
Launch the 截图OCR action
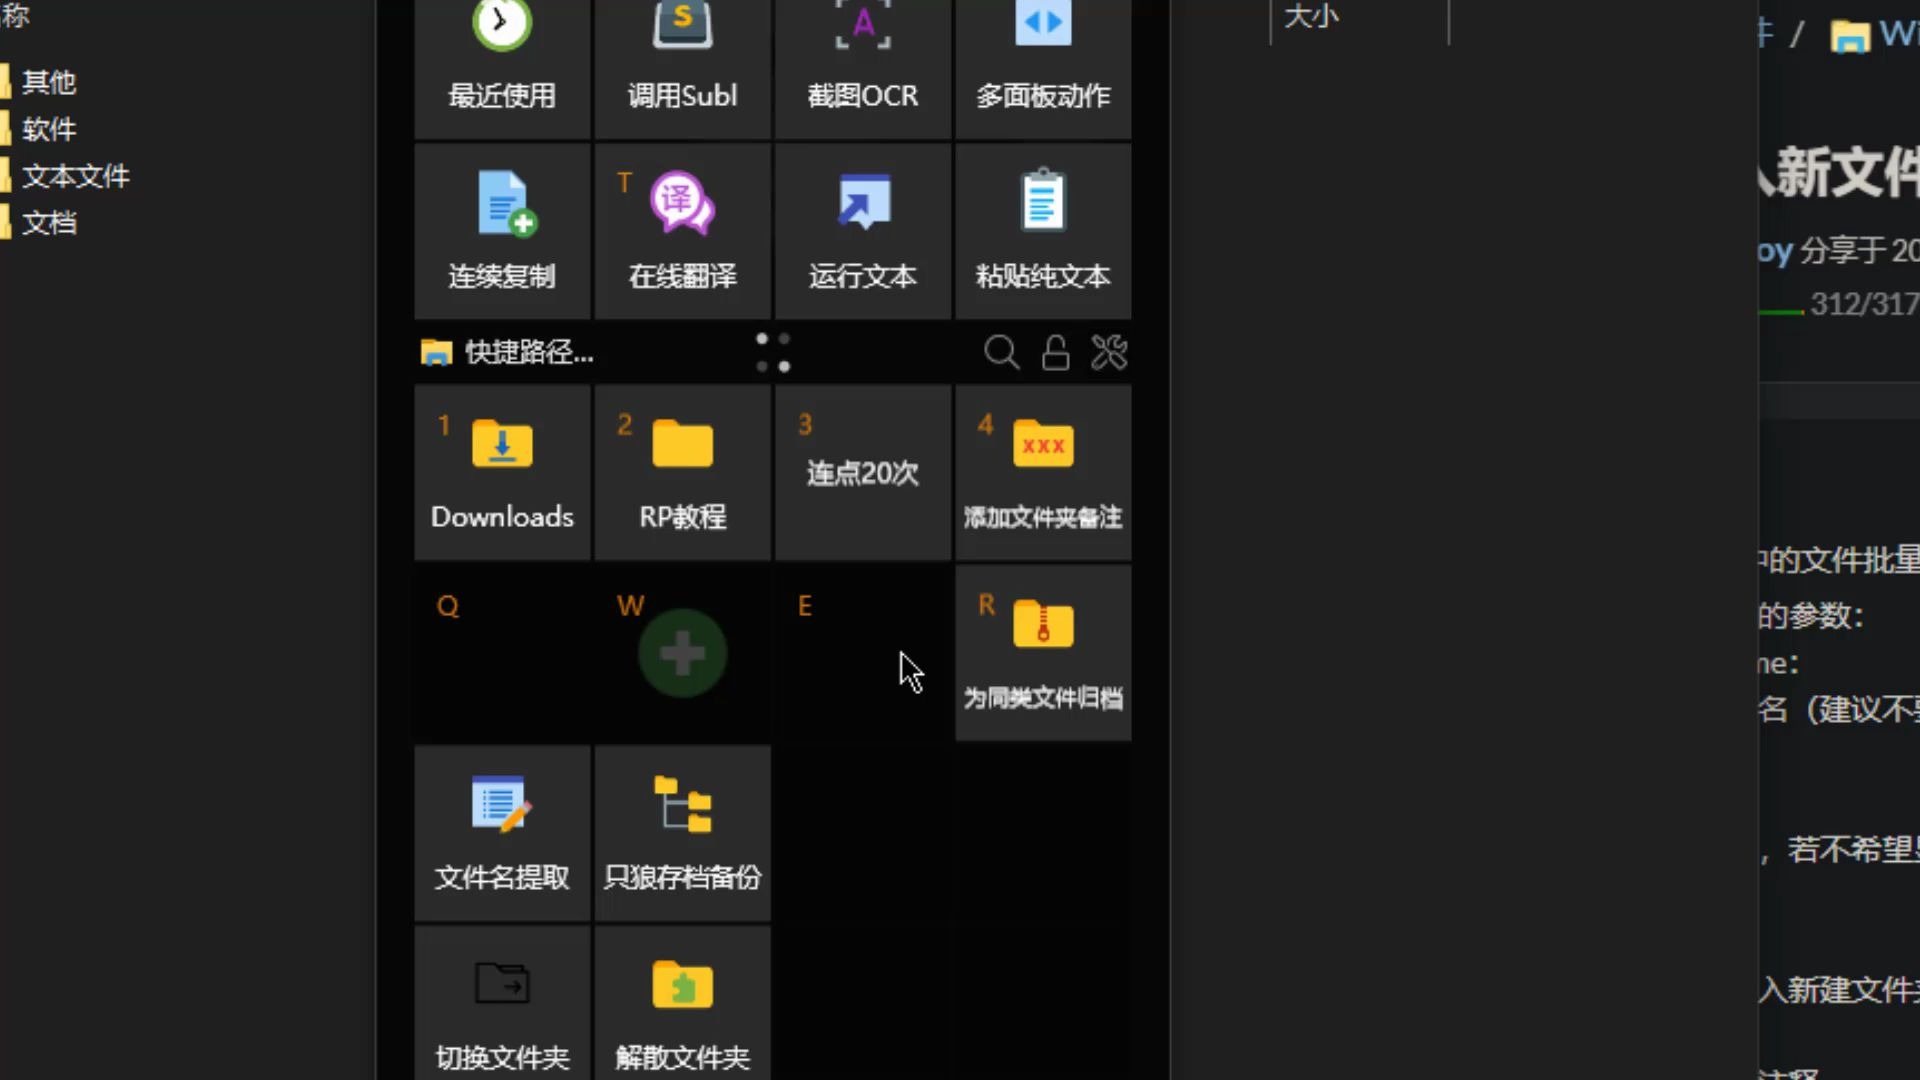[862, 60]
